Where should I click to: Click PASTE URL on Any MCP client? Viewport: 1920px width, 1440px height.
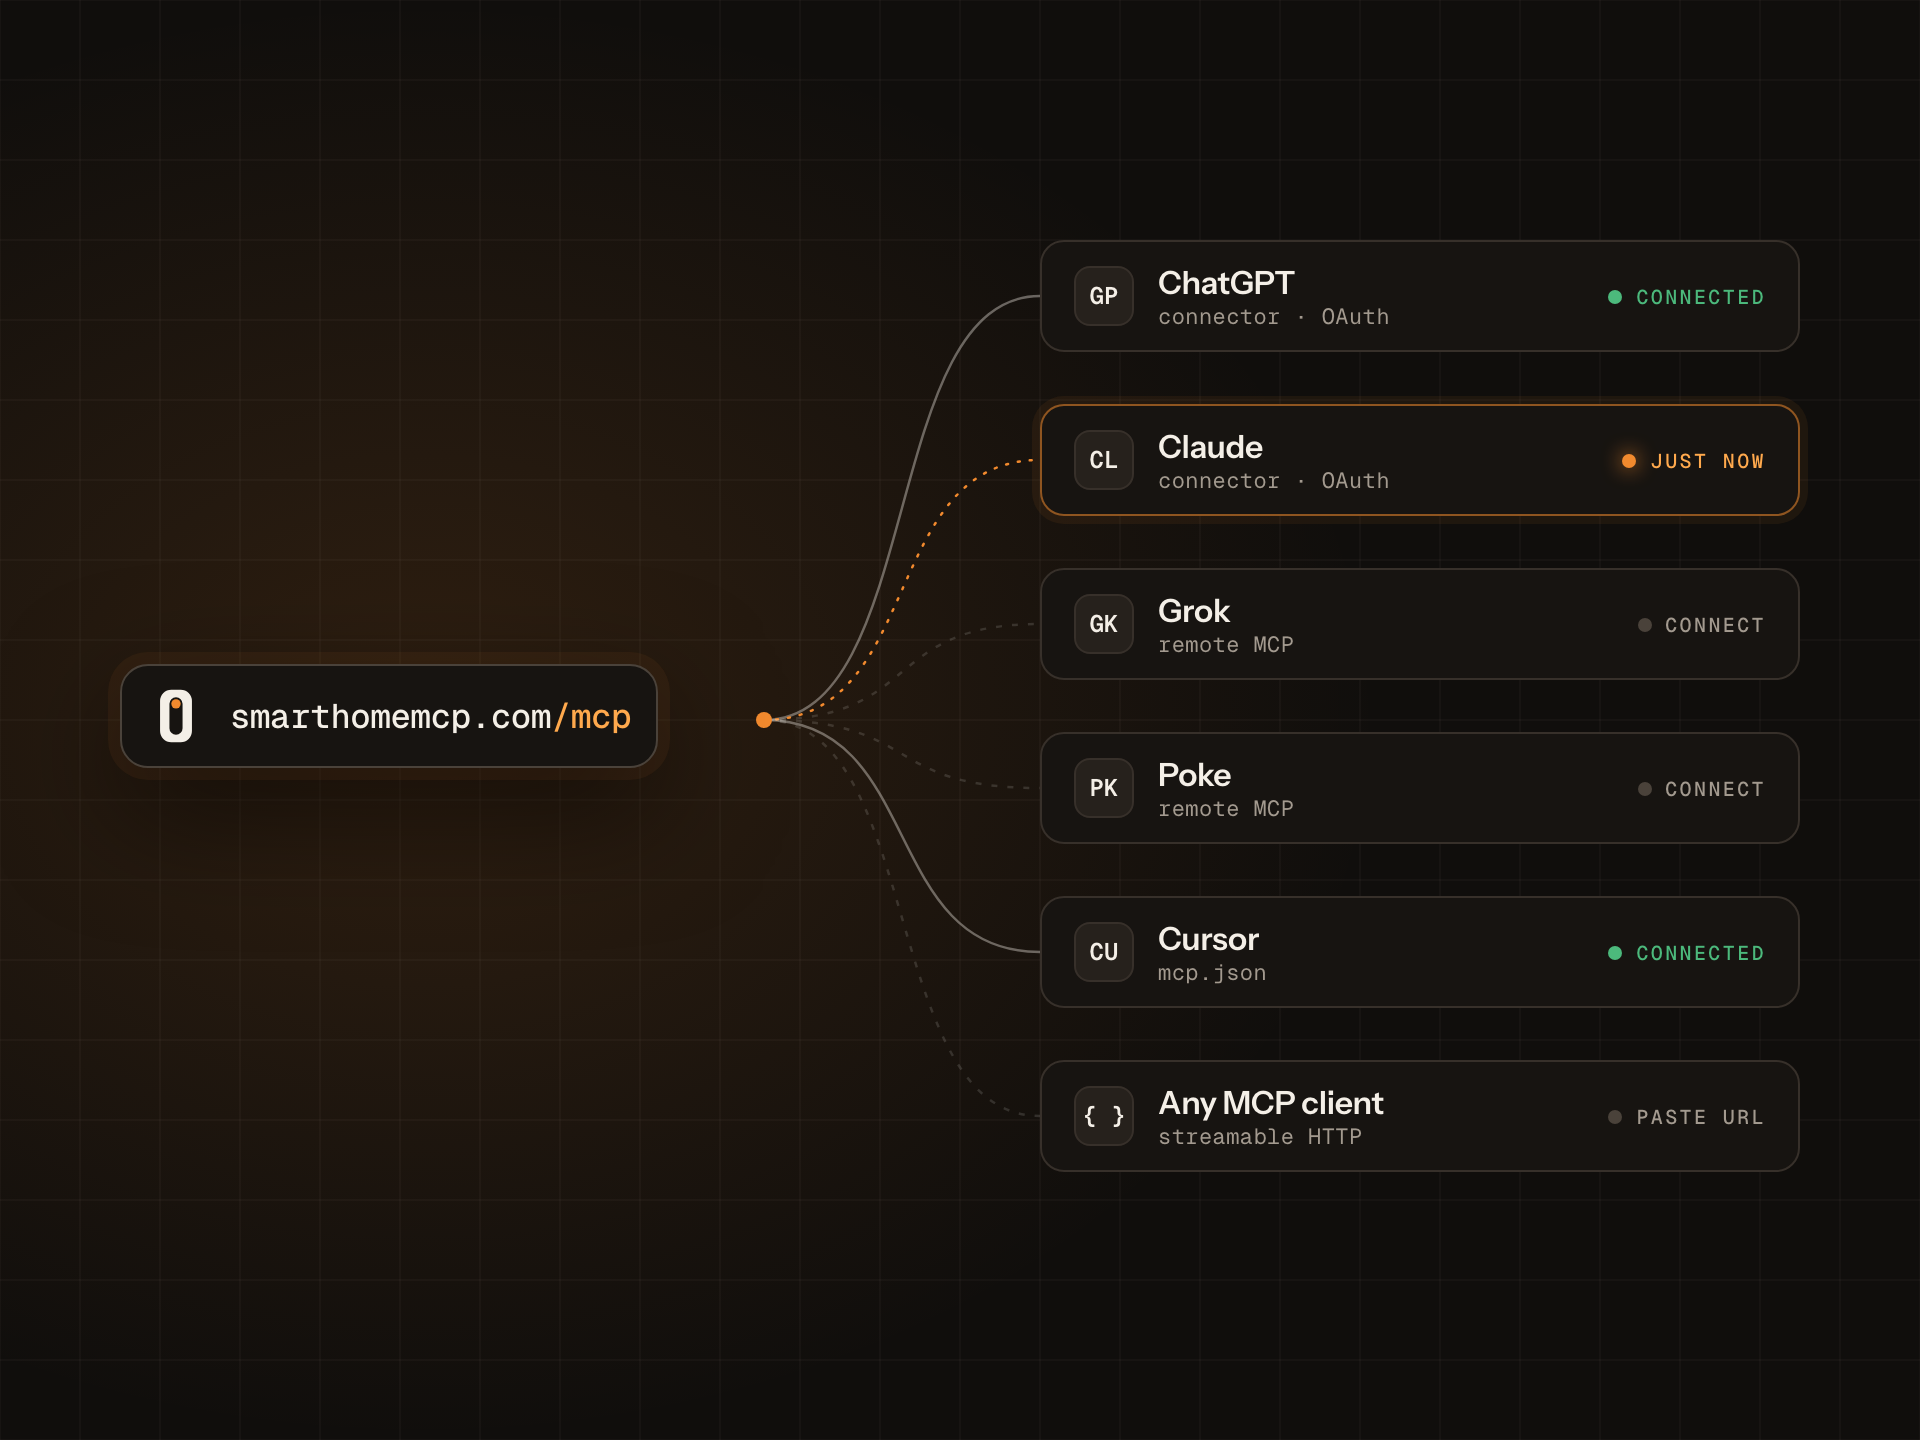coord(1686,1117)
